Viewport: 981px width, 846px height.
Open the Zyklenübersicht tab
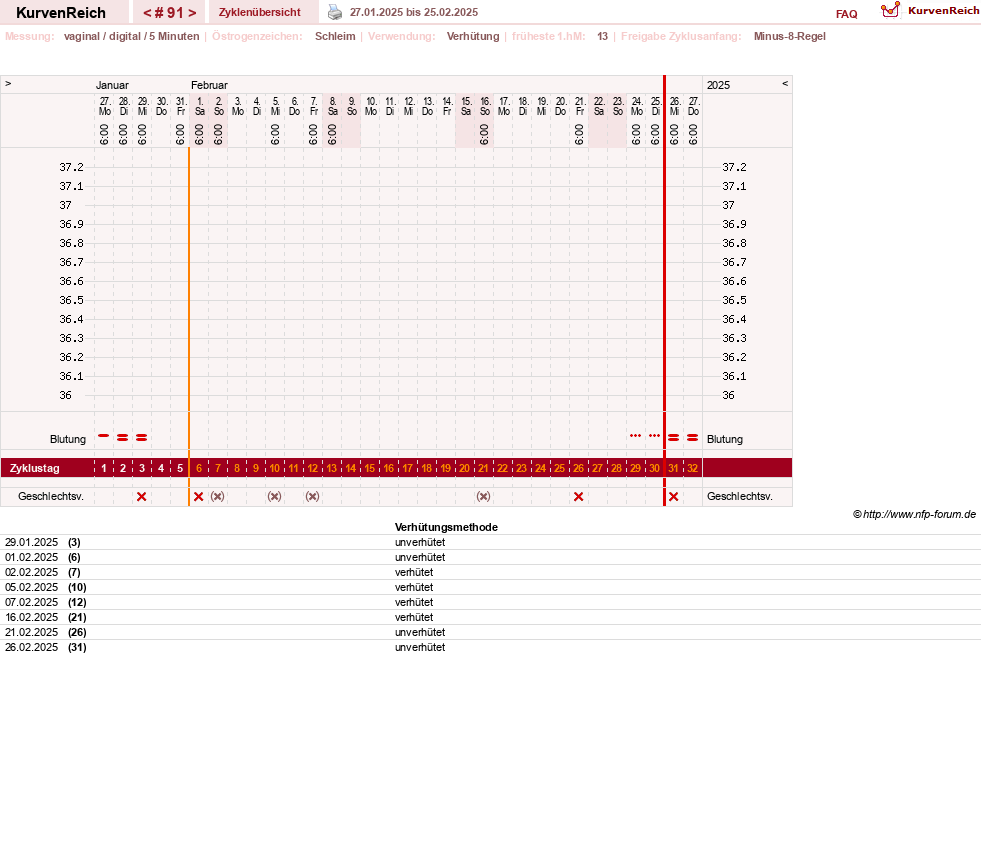[260, 13]
